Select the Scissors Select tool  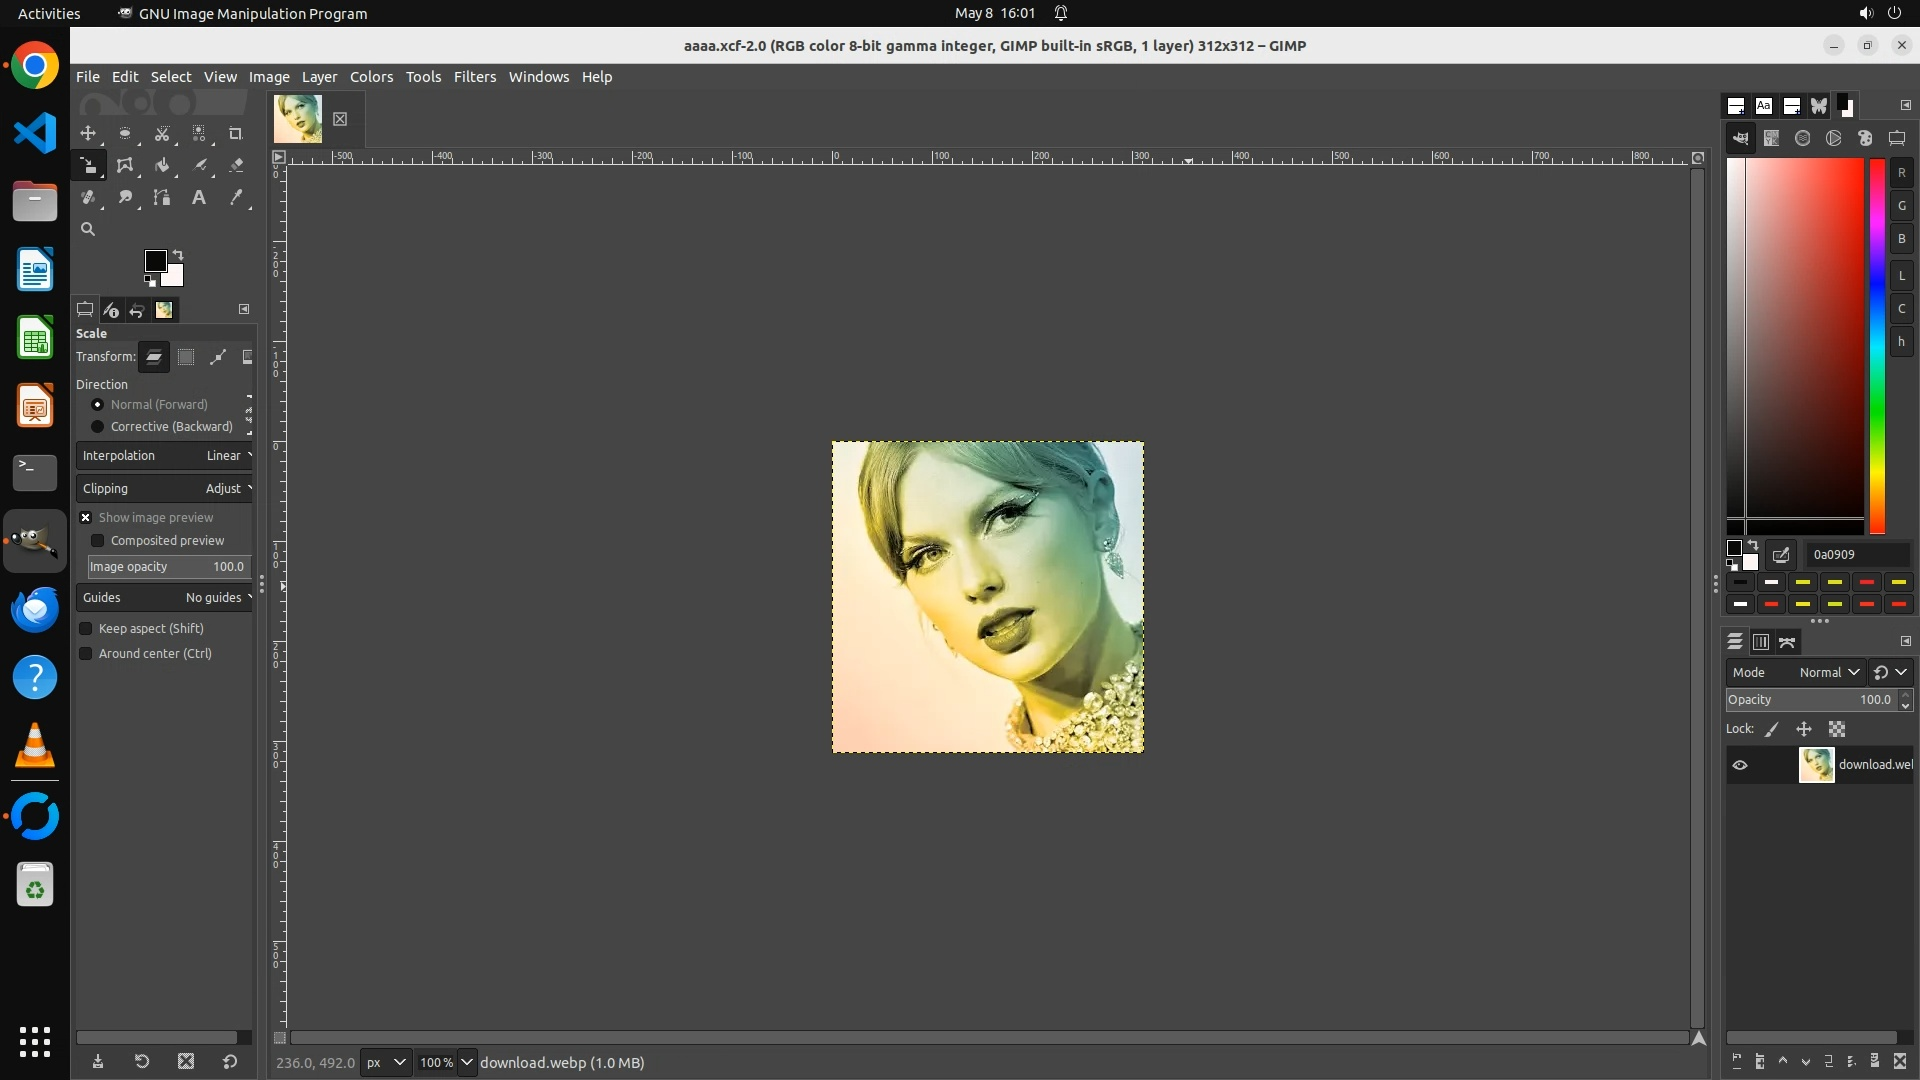click(162, 133)
